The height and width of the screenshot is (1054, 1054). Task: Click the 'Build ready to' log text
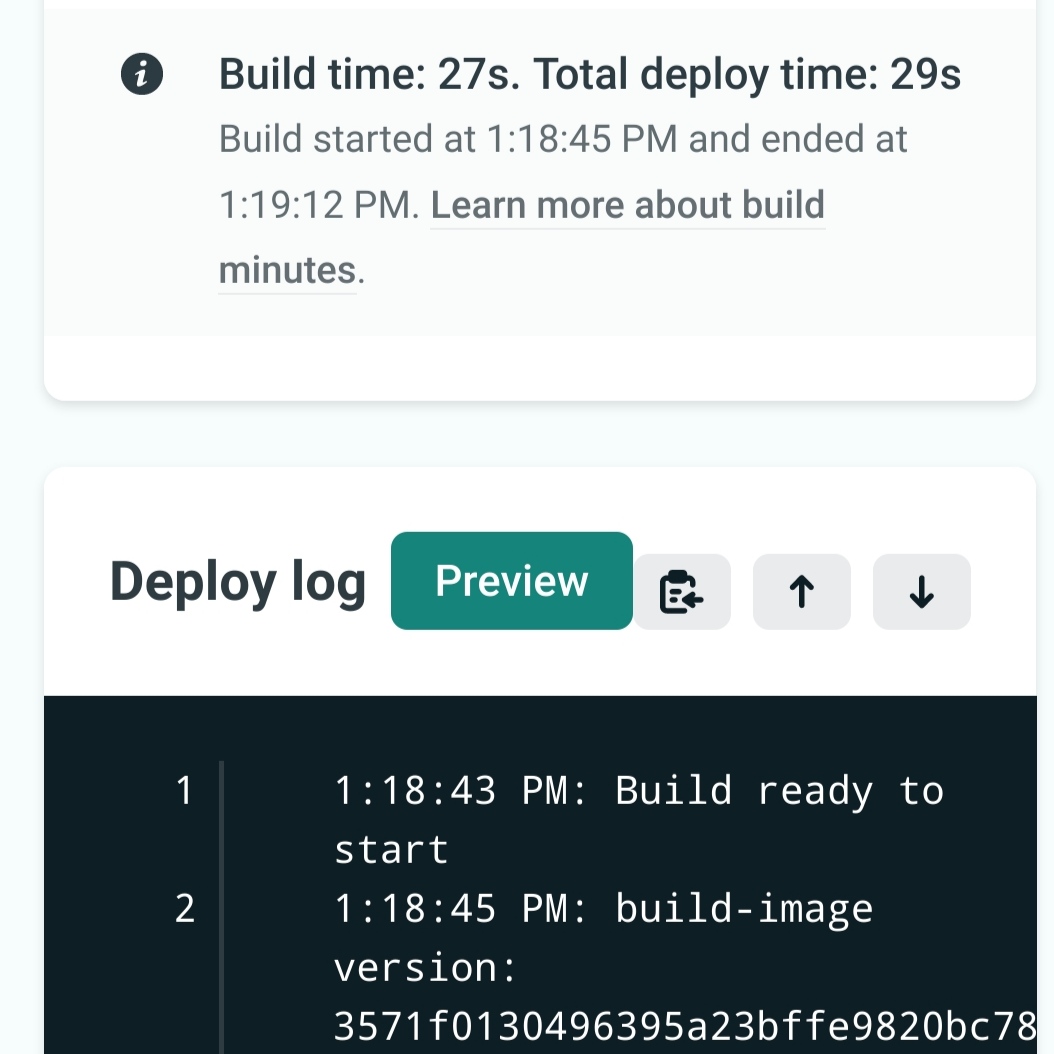(x=779, y=791)
